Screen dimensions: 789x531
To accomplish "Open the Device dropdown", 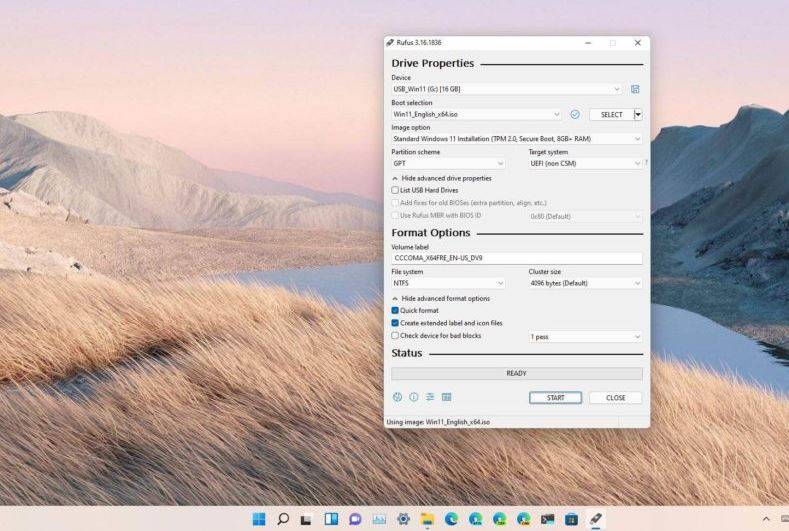I will tap(507, 89).
